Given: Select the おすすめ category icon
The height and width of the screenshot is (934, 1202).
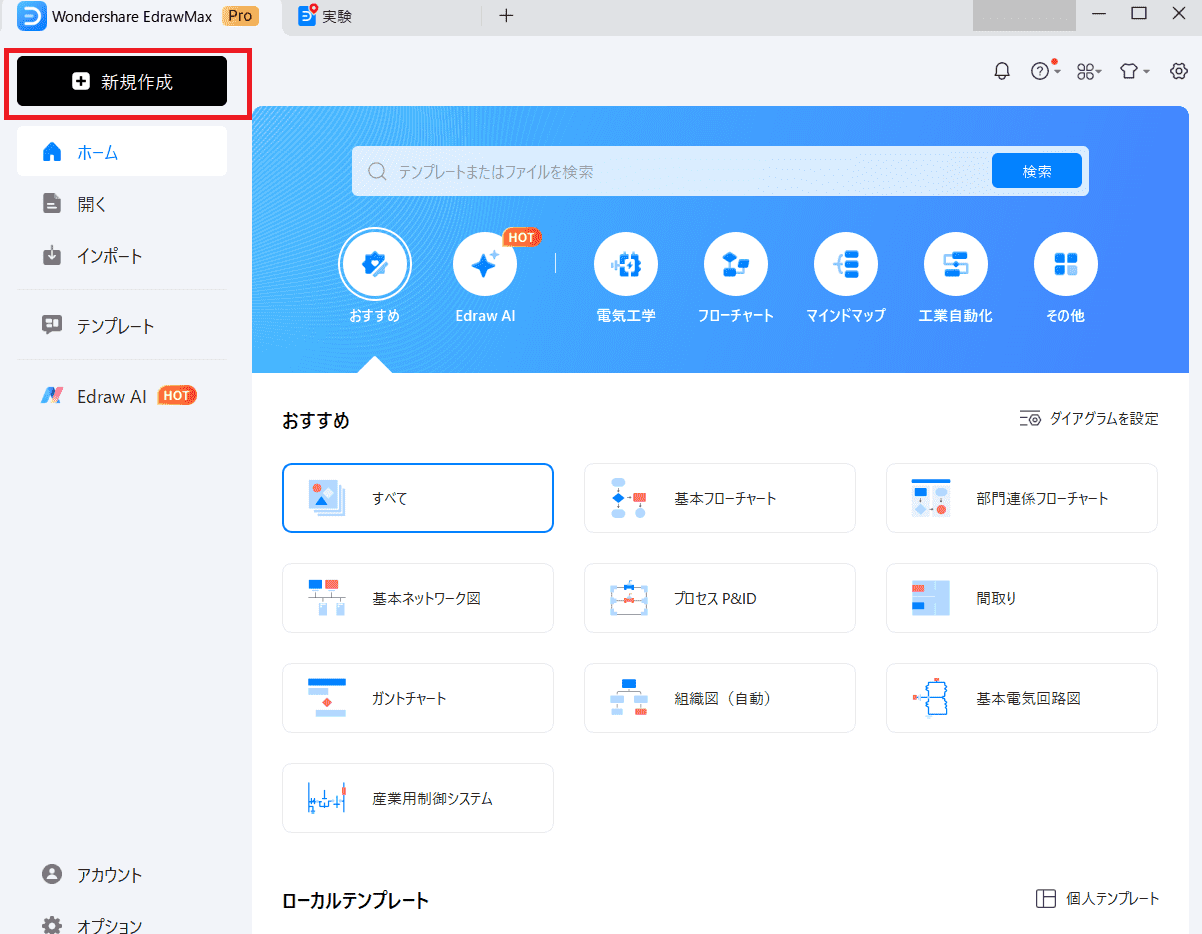Looking at the screenshot, I should pyautogui.click(x=375, y=265).
